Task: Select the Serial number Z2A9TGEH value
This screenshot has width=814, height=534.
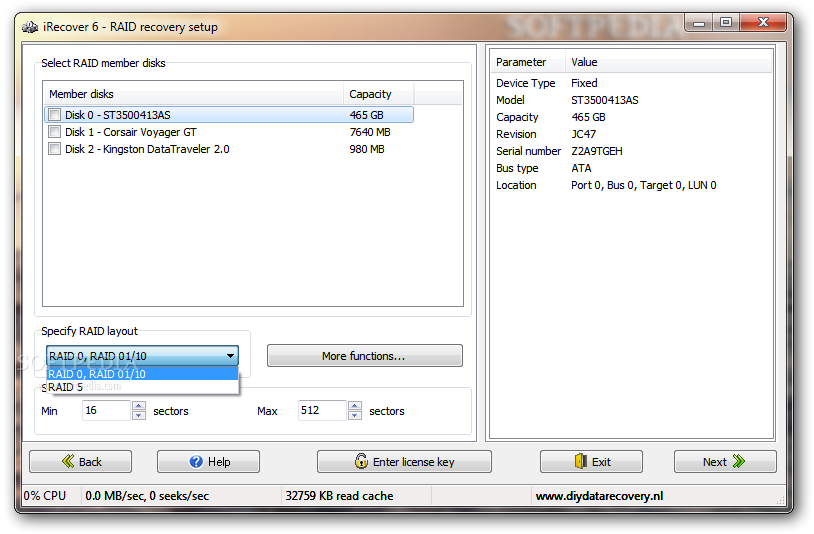Action: 597,151
